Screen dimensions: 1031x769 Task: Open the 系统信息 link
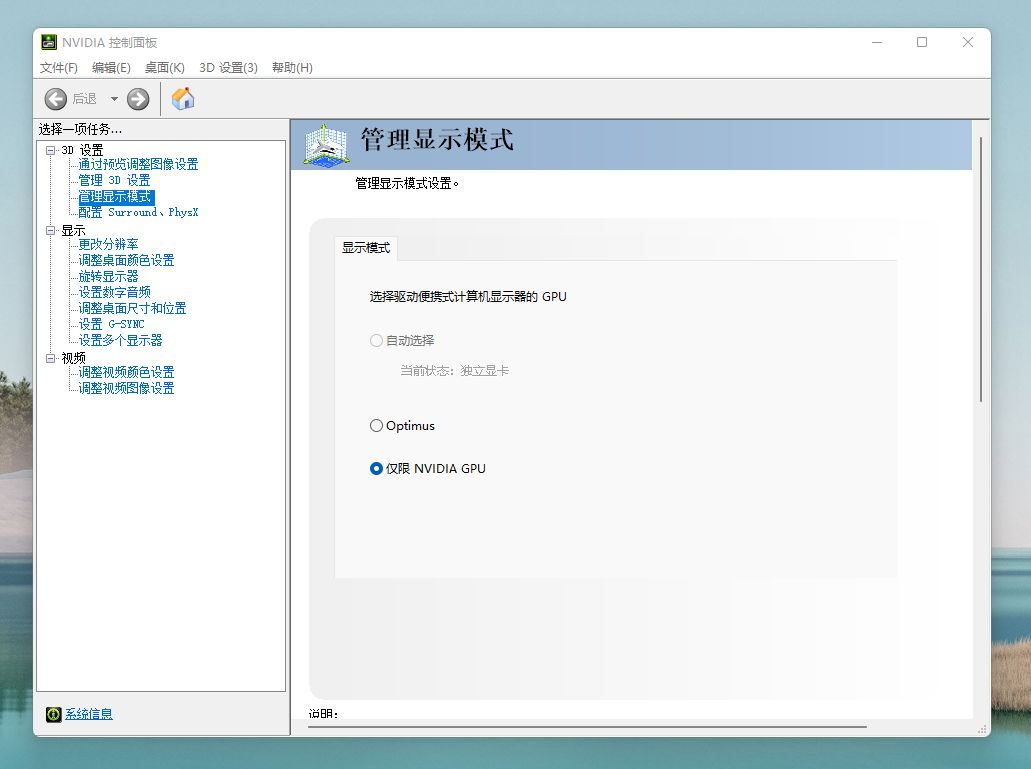tap(88, 713)
